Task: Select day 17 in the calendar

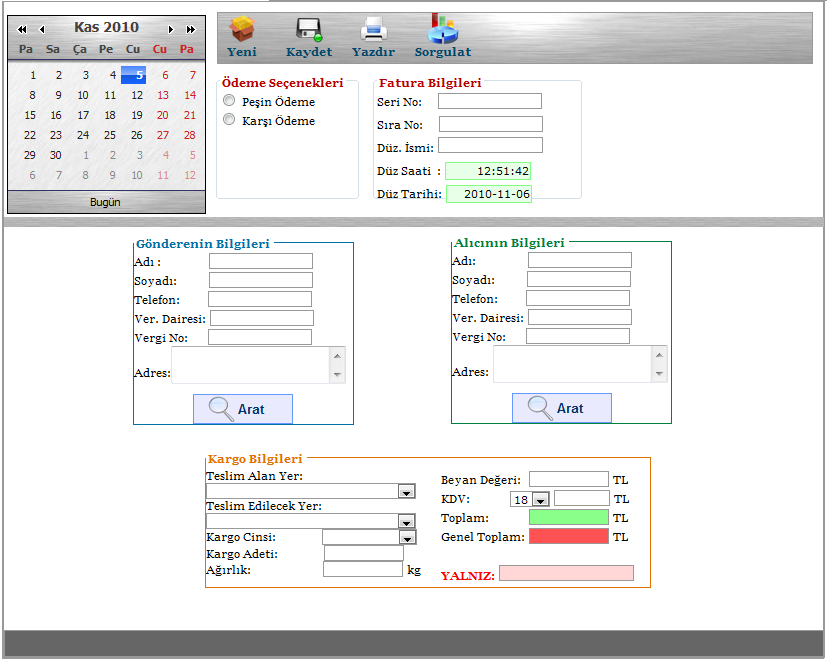Action: point(83,115)
